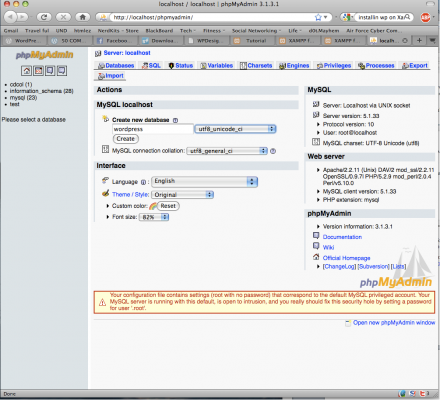Click the browser back arrow button
The image size is (440, 400).
click(x=11, y=17)
